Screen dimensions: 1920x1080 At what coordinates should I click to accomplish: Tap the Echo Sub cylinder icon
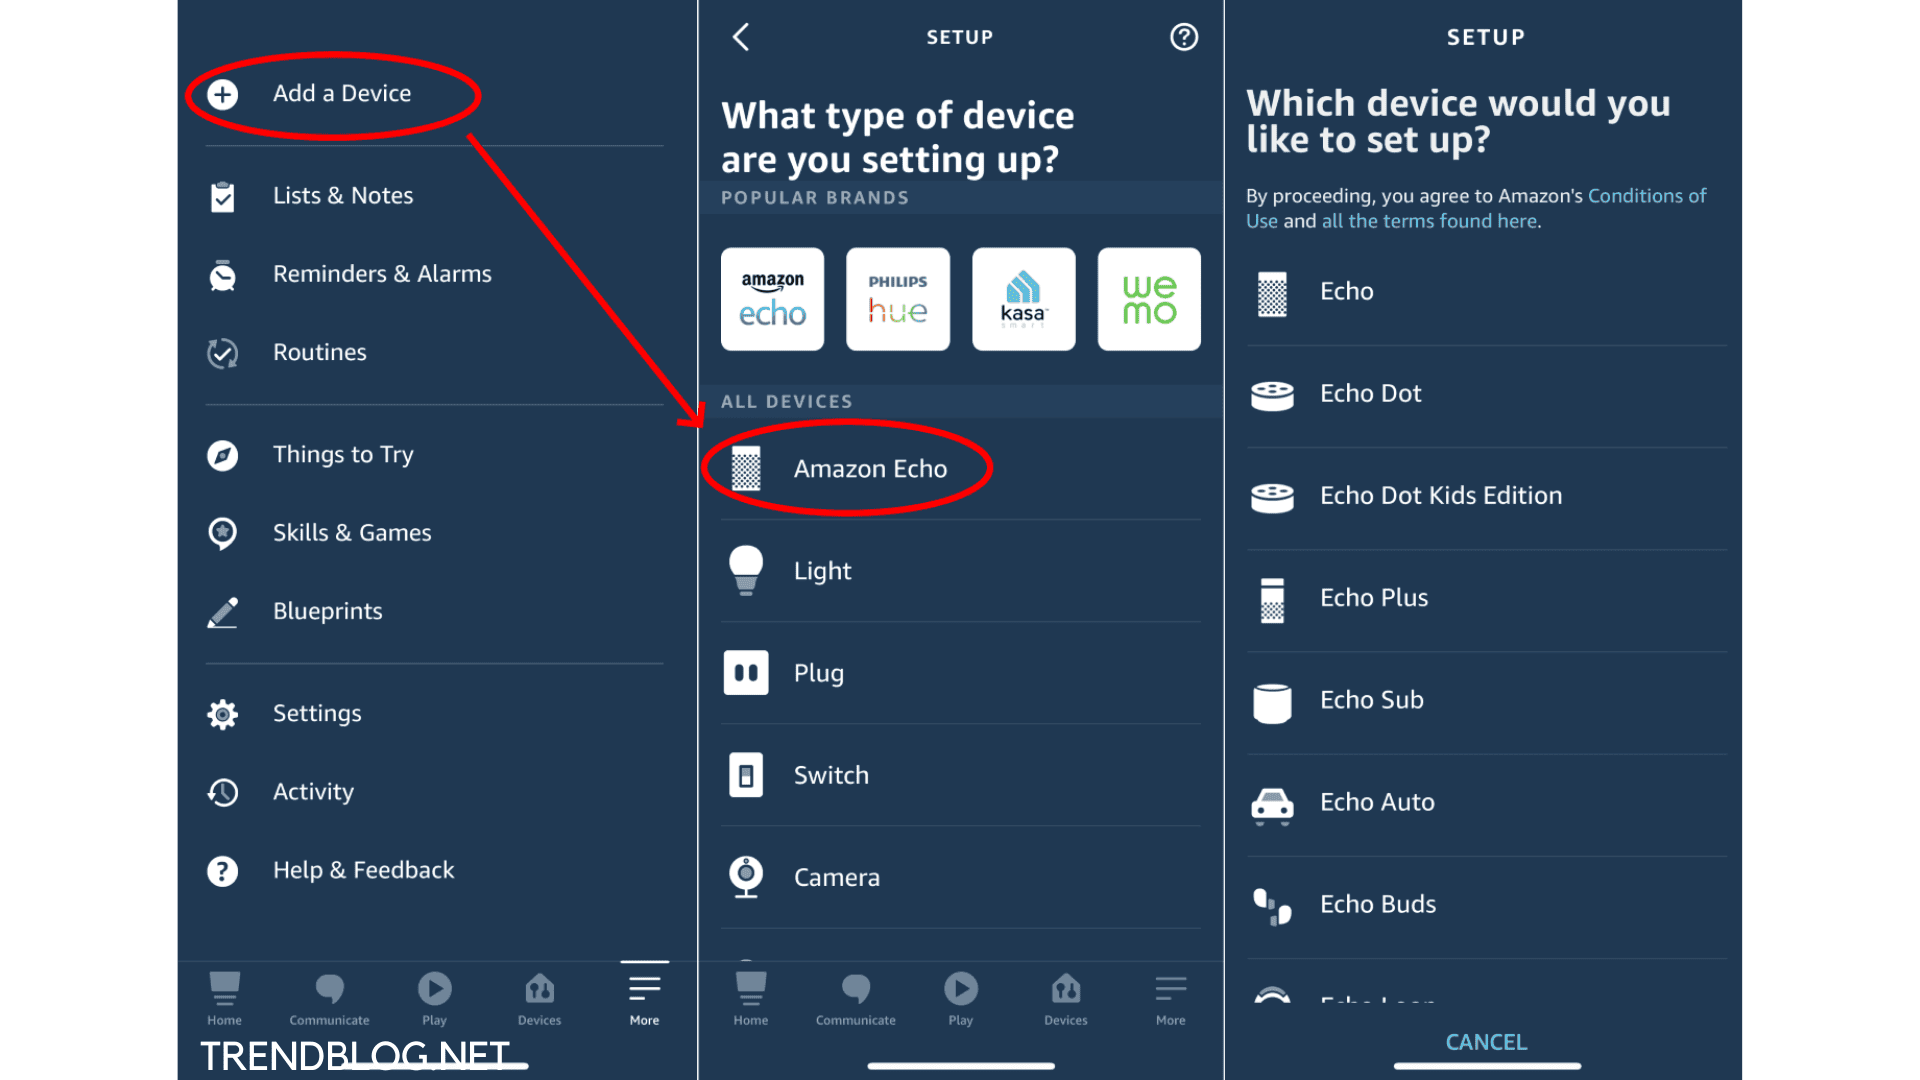(1272, 703)
